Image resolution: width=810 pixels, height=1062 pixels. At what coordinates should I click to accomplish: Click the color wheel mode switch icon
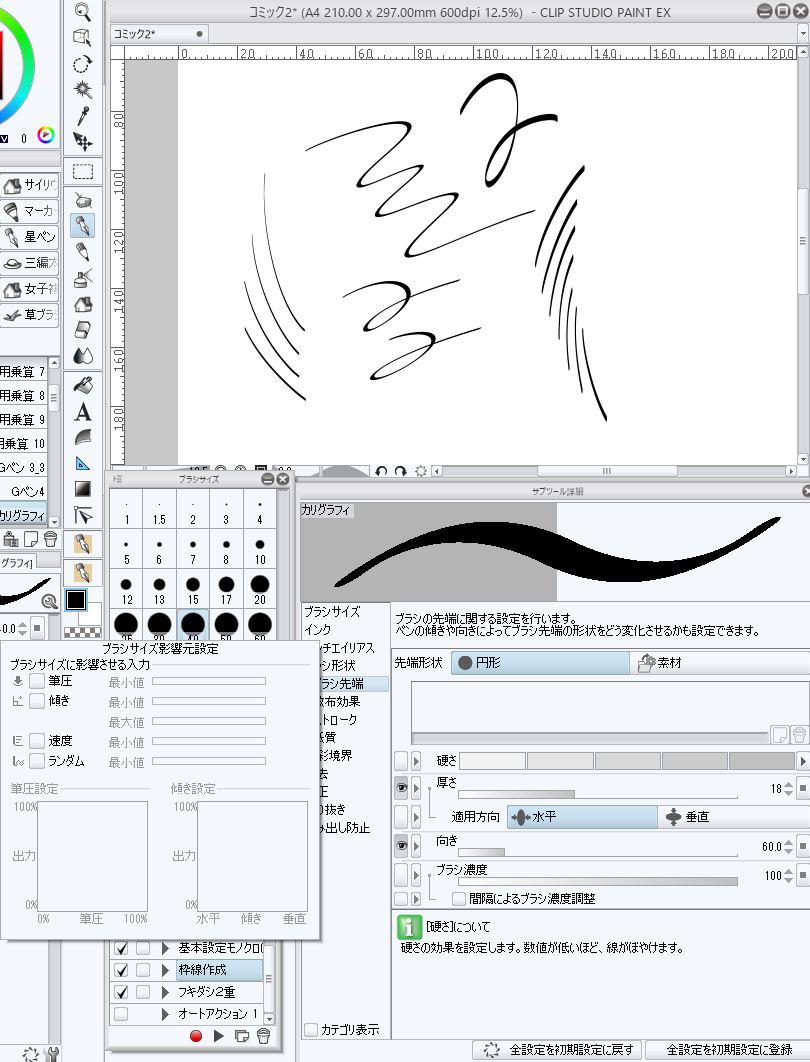[45, 135]
